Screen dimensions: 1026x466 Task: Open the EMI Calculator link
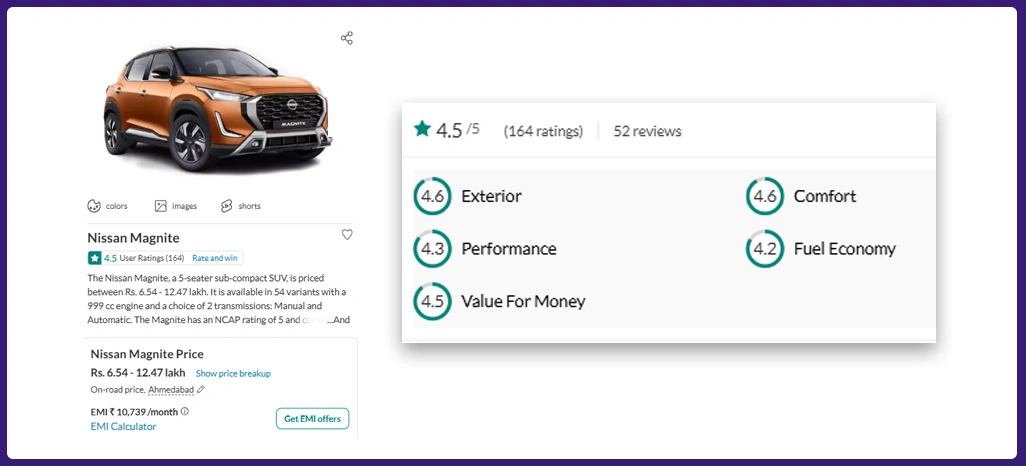click(123, 427)
